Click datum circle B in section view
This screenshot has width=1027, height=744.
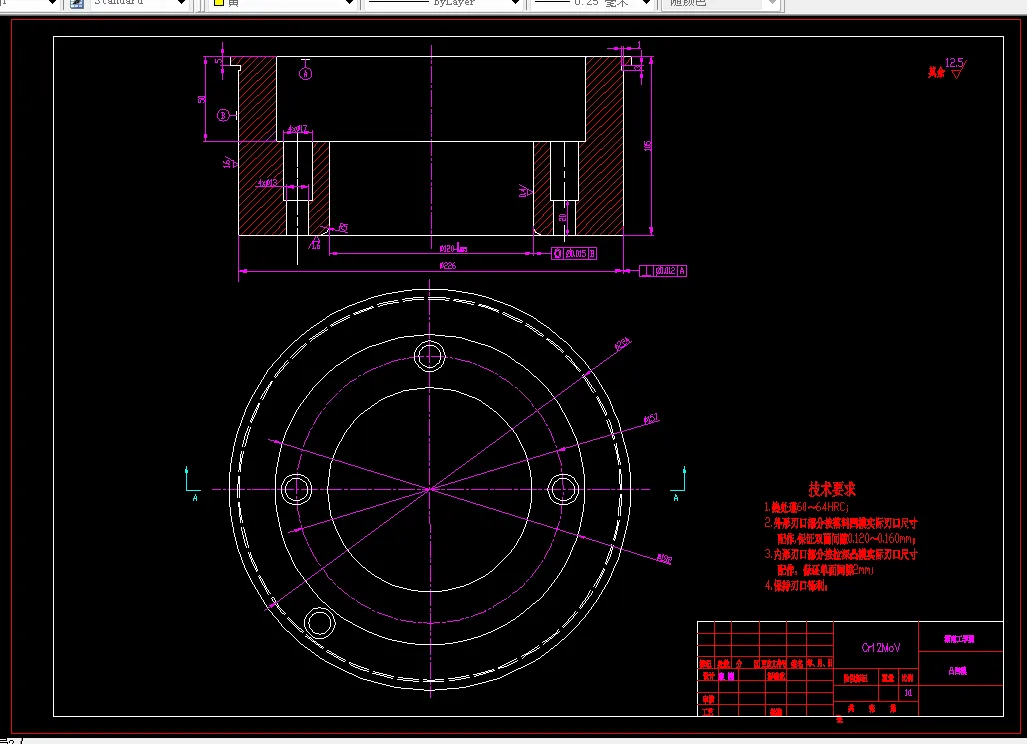[223, 115]
